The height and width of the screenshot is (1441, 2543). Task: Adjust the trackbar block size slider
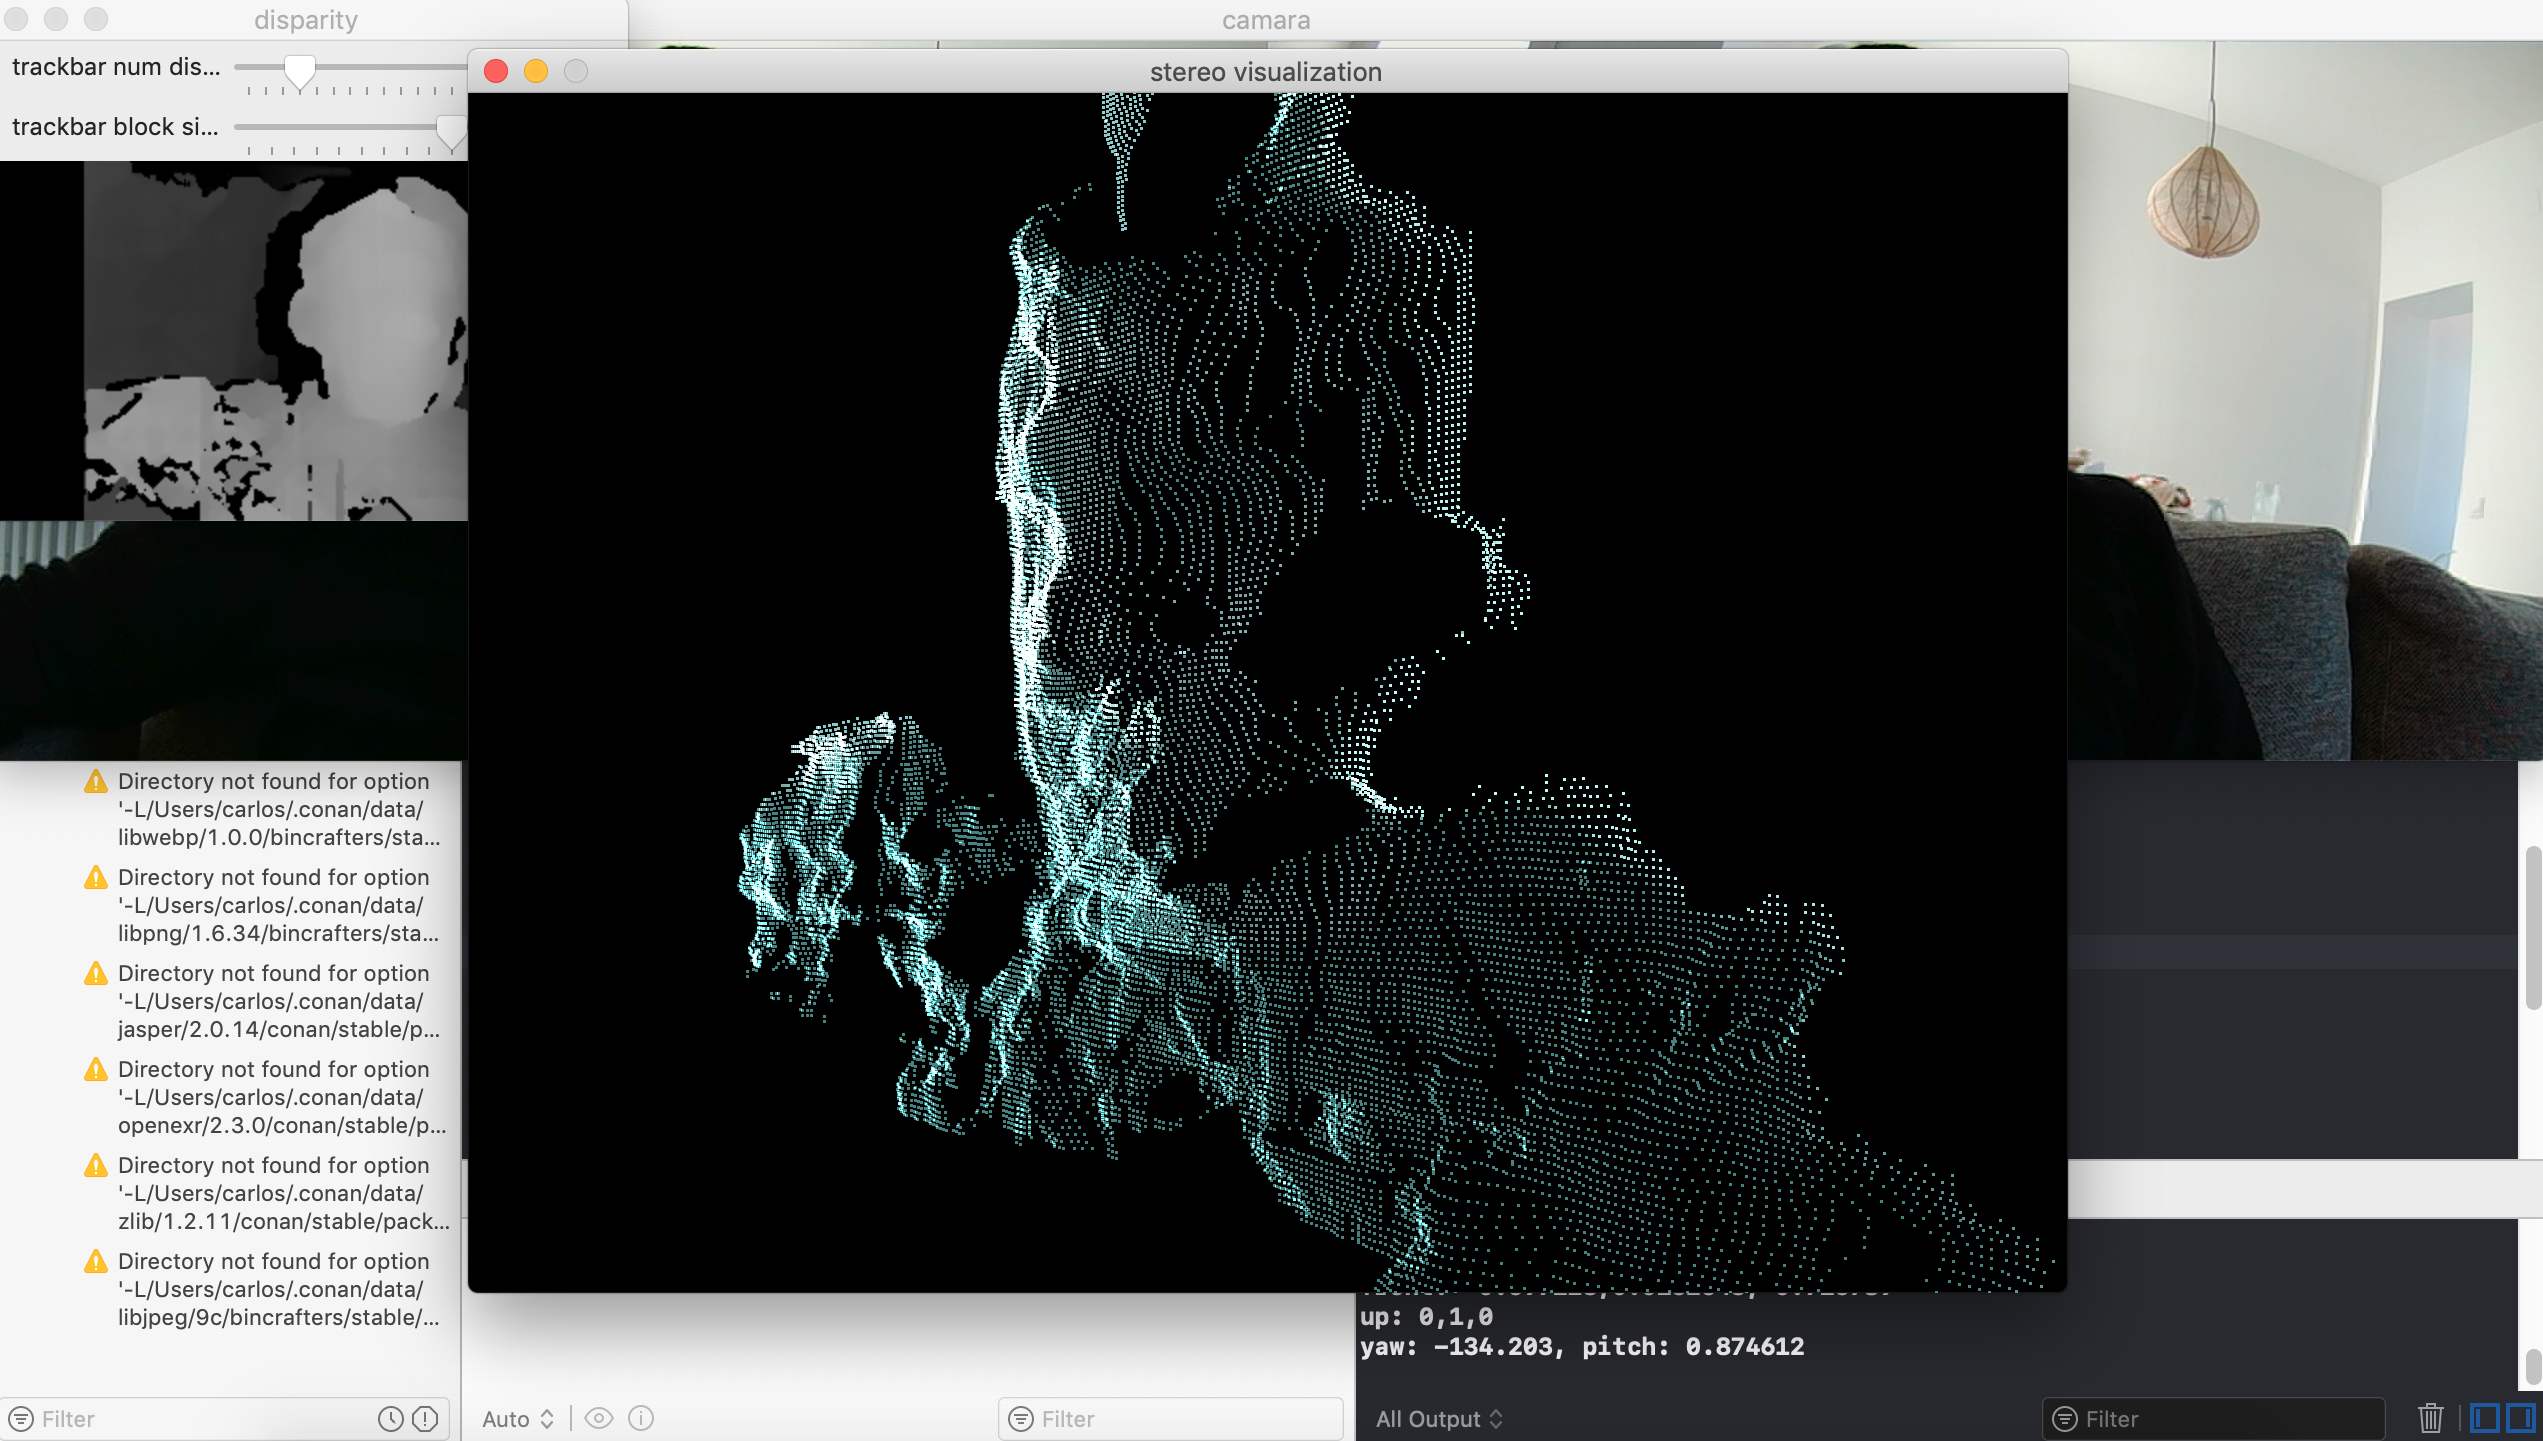click(451, 130)
